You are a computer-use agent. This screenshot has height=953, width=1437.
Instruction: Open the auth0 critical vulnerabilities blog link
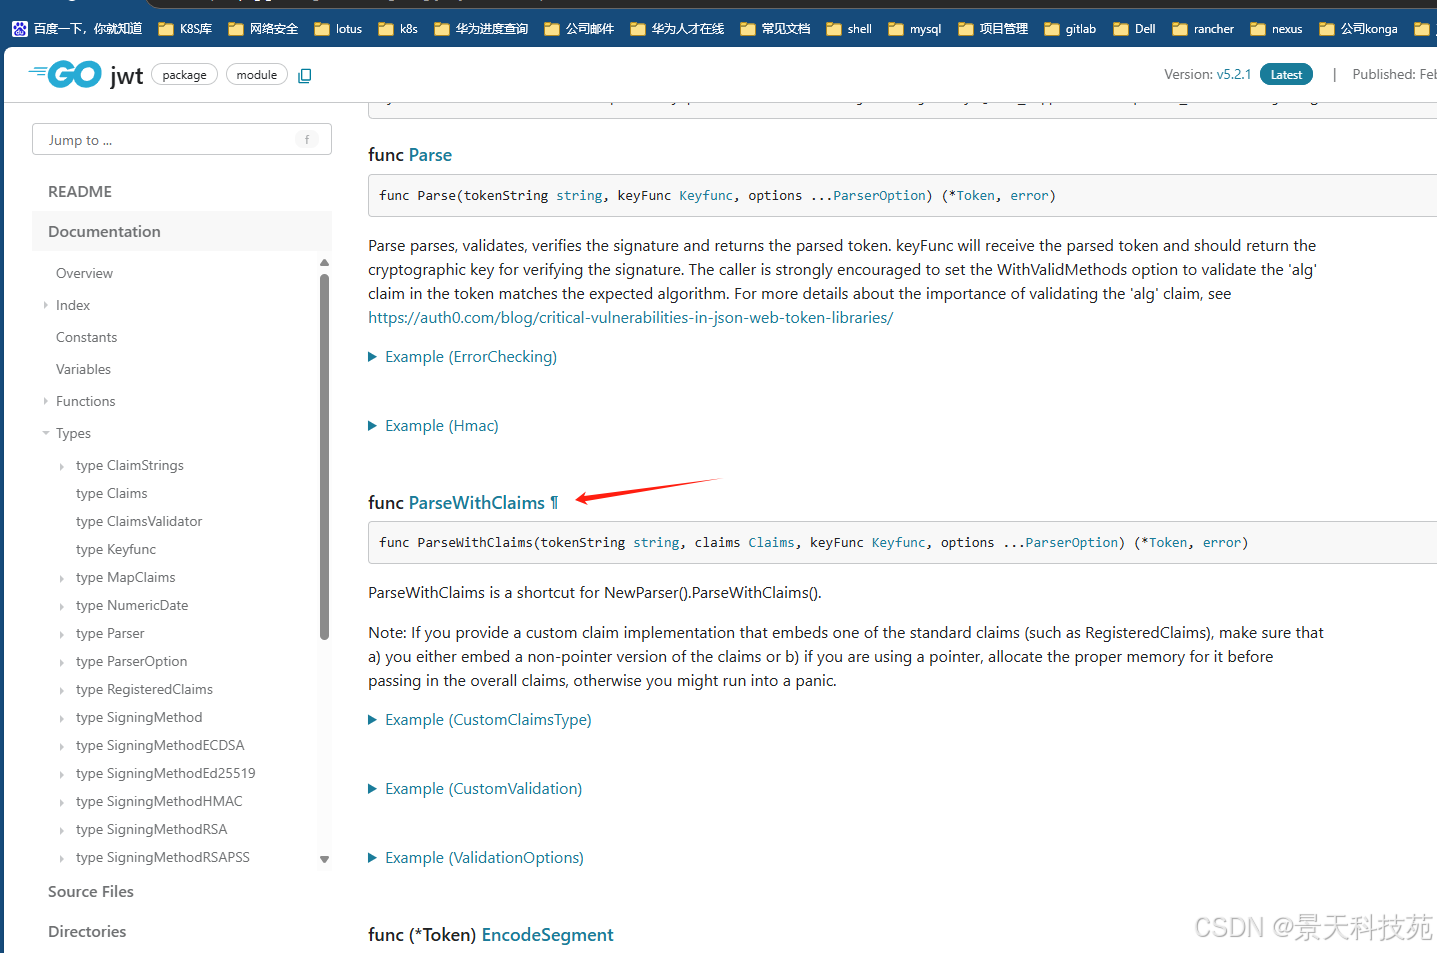click(630, 318)
